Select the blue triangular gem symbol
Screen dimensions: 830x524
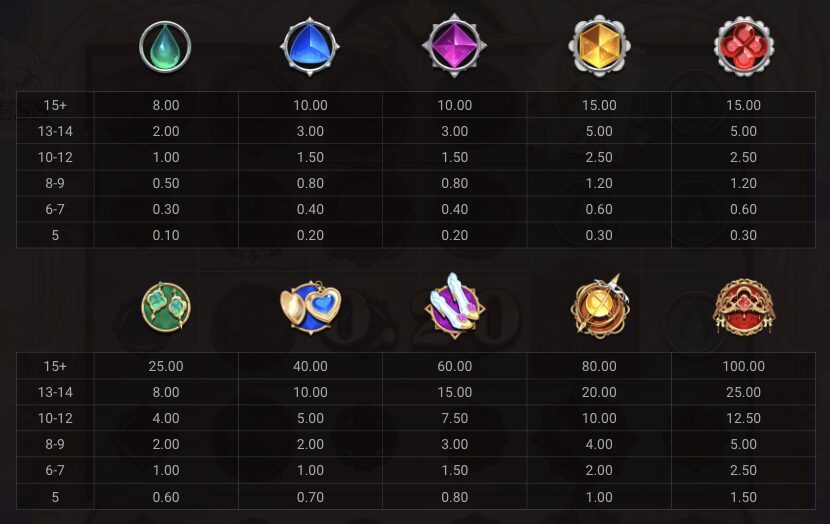(x=310, y=47)
